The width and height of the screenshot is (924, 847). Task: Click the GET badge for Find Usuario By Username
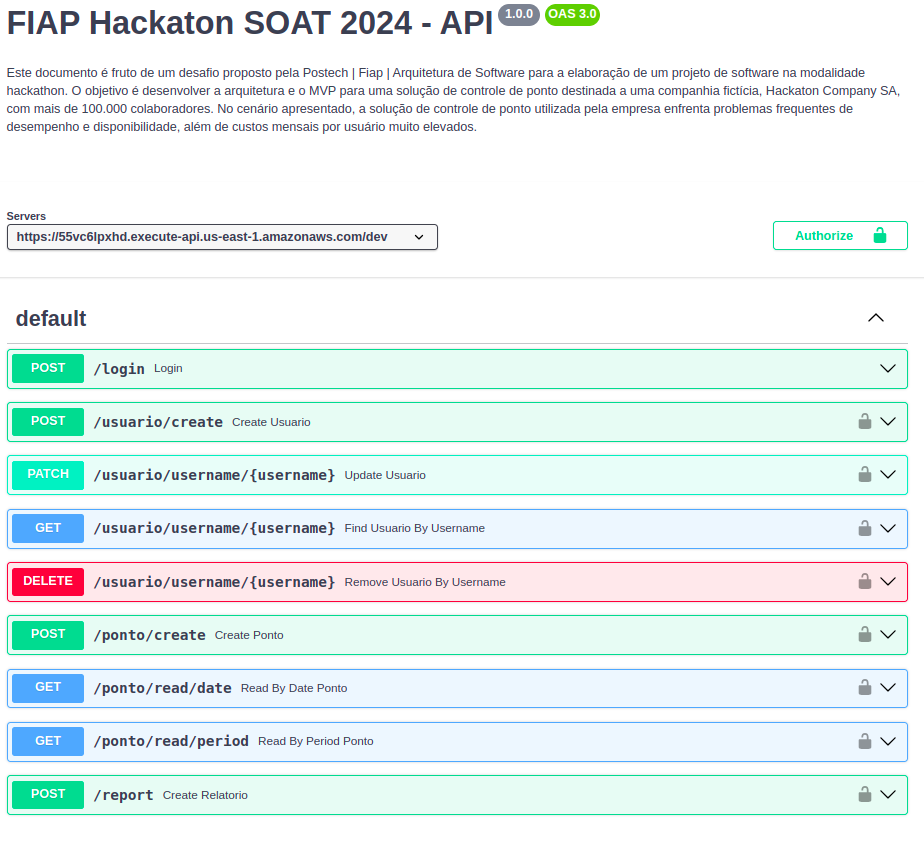pos(48,528)
